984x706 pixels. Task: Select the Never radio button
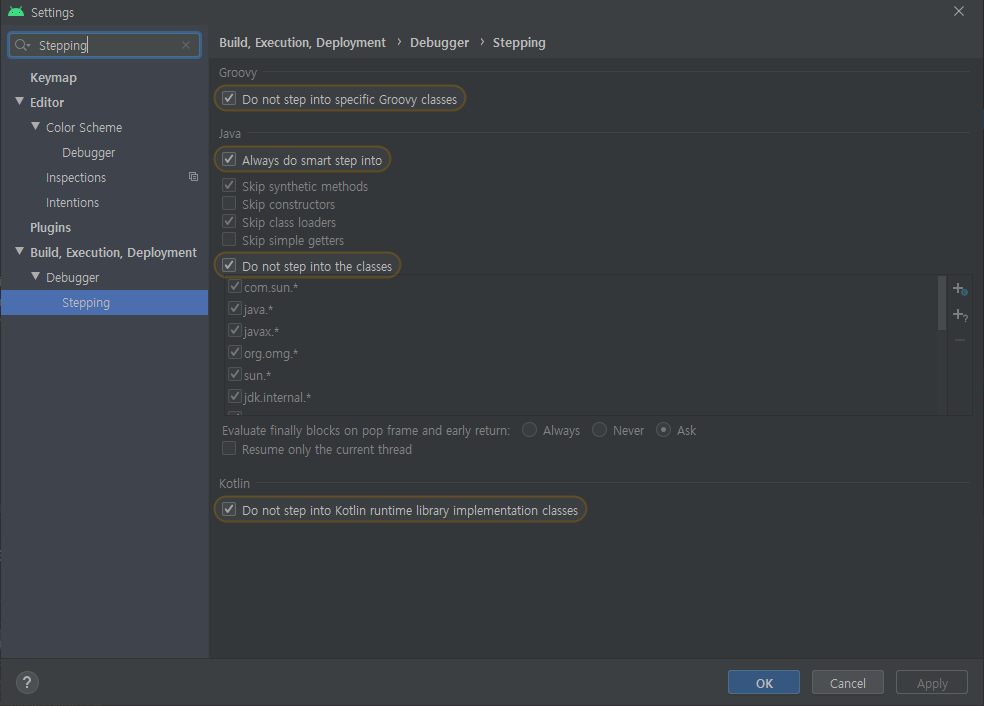(x=599, y=430)
